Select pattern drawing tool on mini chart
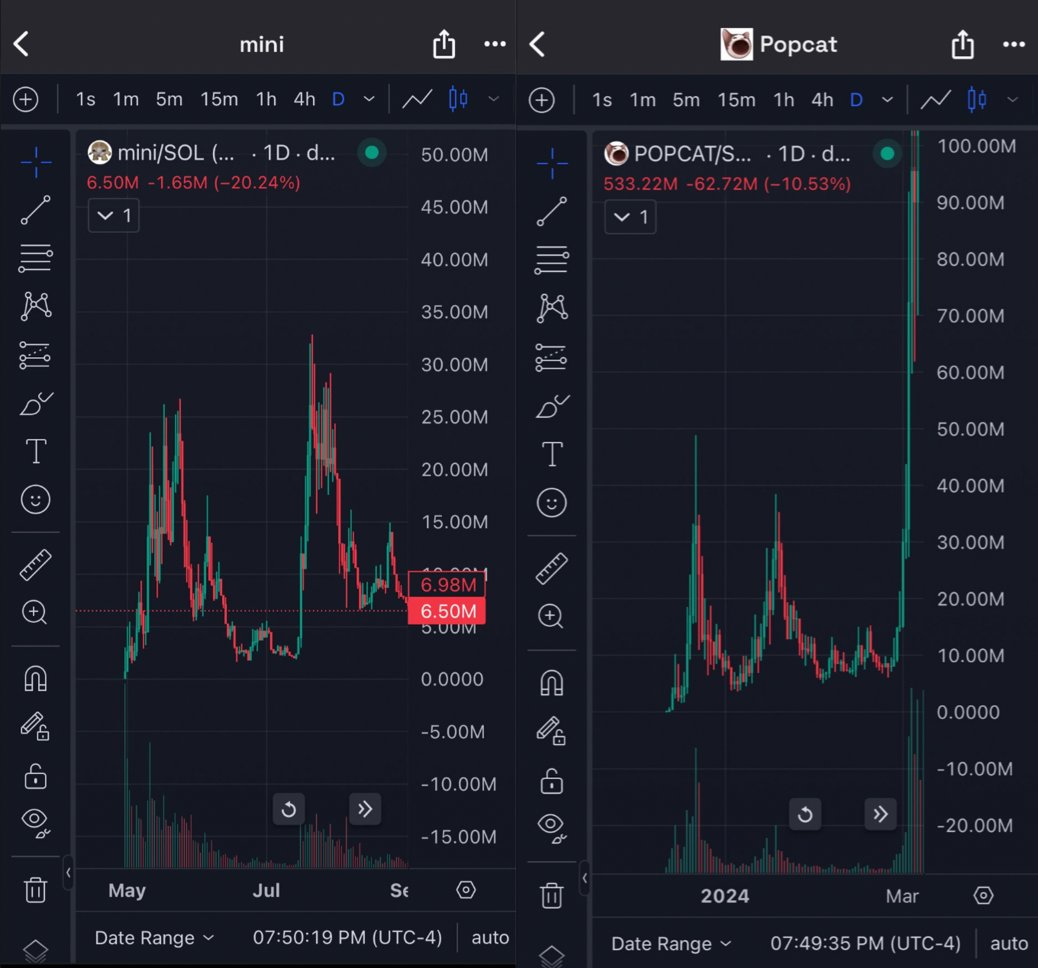This screenshot has height=968, width=1038. coord(36,306)
